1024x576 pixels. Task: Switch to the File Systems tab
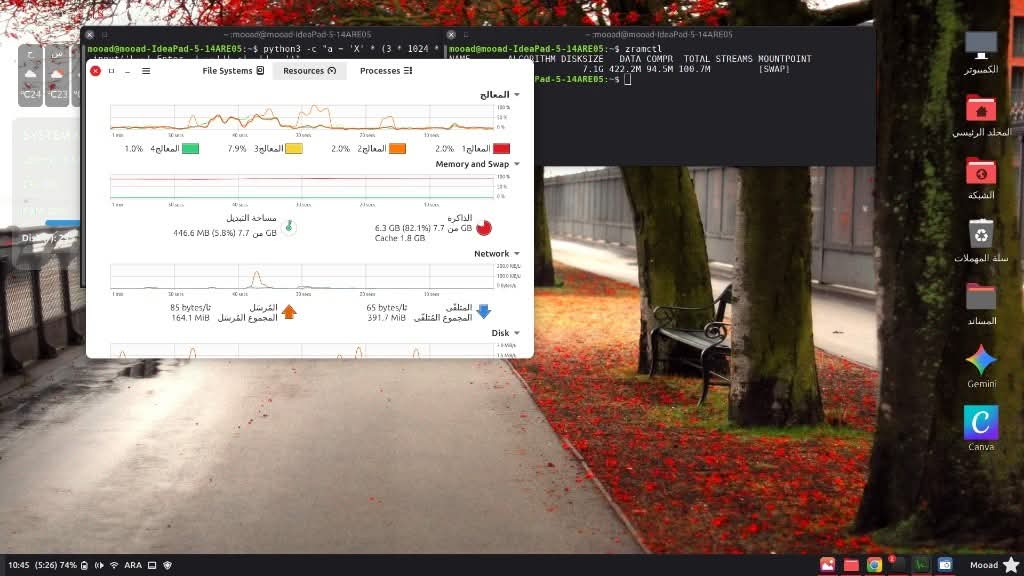click(233, 71)
